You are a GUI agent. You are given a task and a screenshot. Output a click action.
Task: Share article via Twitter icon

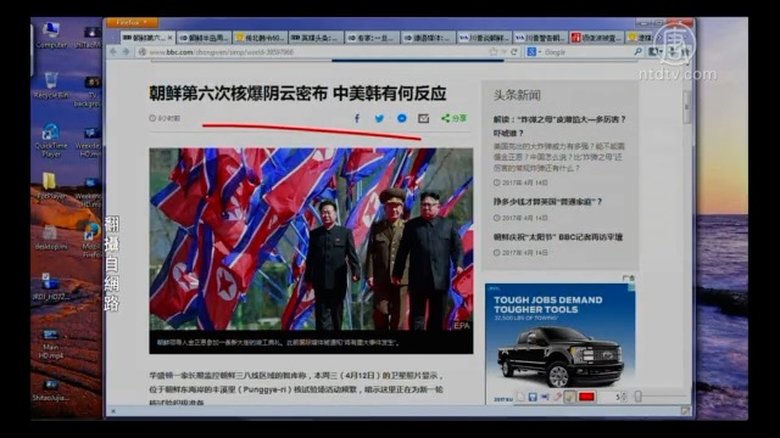pyautogui.click(x=379, y=118)
